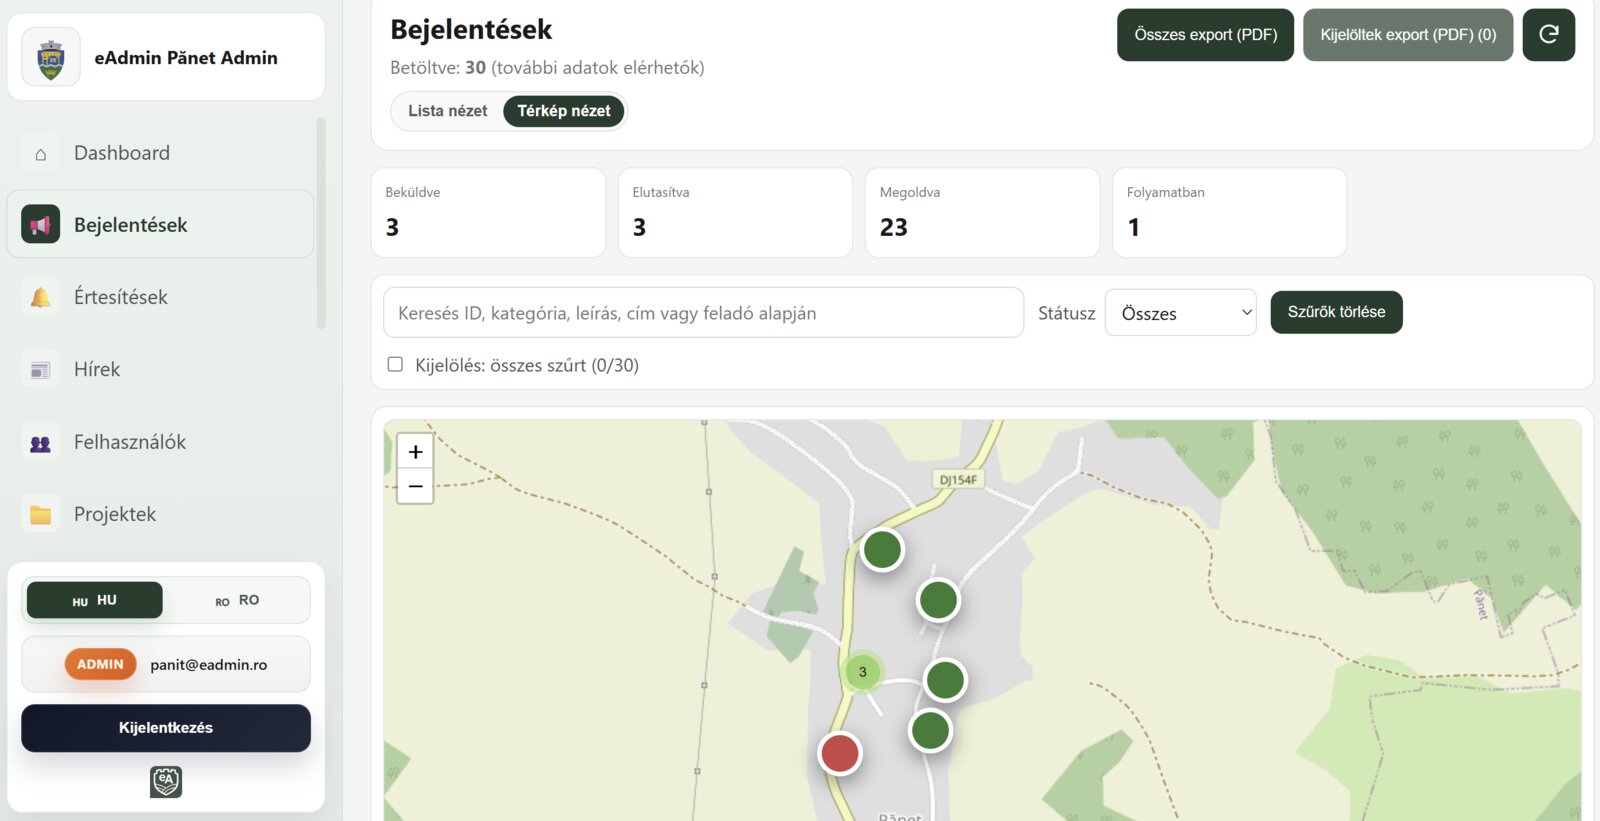Click the people icon for Felhasználók

[40, 442]
